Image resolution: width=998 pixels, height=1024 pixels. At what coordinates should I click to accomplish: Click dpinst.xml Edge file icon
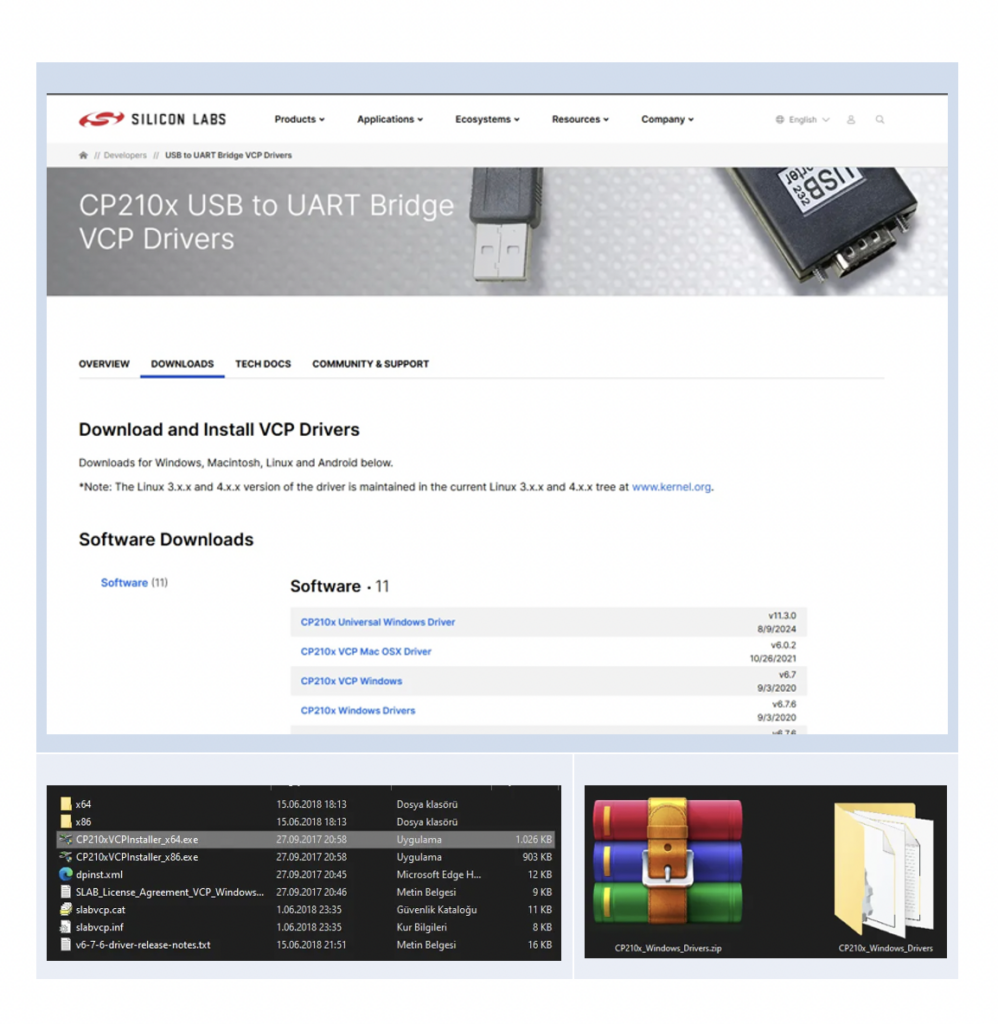[65, 874]
